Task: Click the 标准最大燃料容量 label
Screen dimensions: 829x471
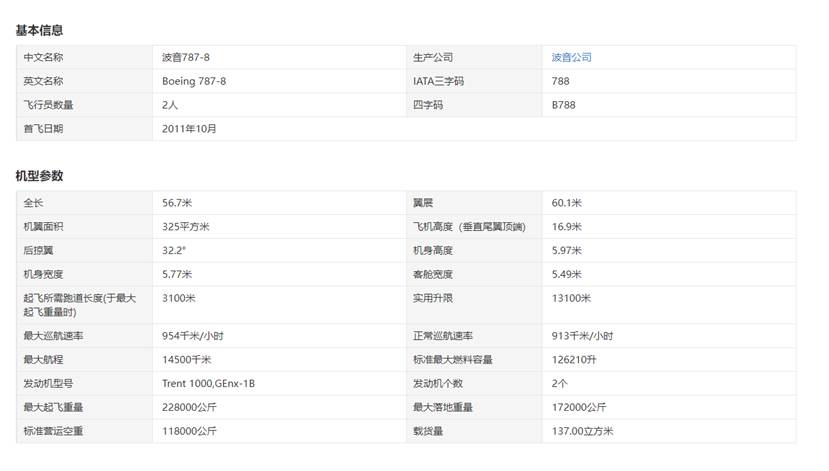Action: 453,359
